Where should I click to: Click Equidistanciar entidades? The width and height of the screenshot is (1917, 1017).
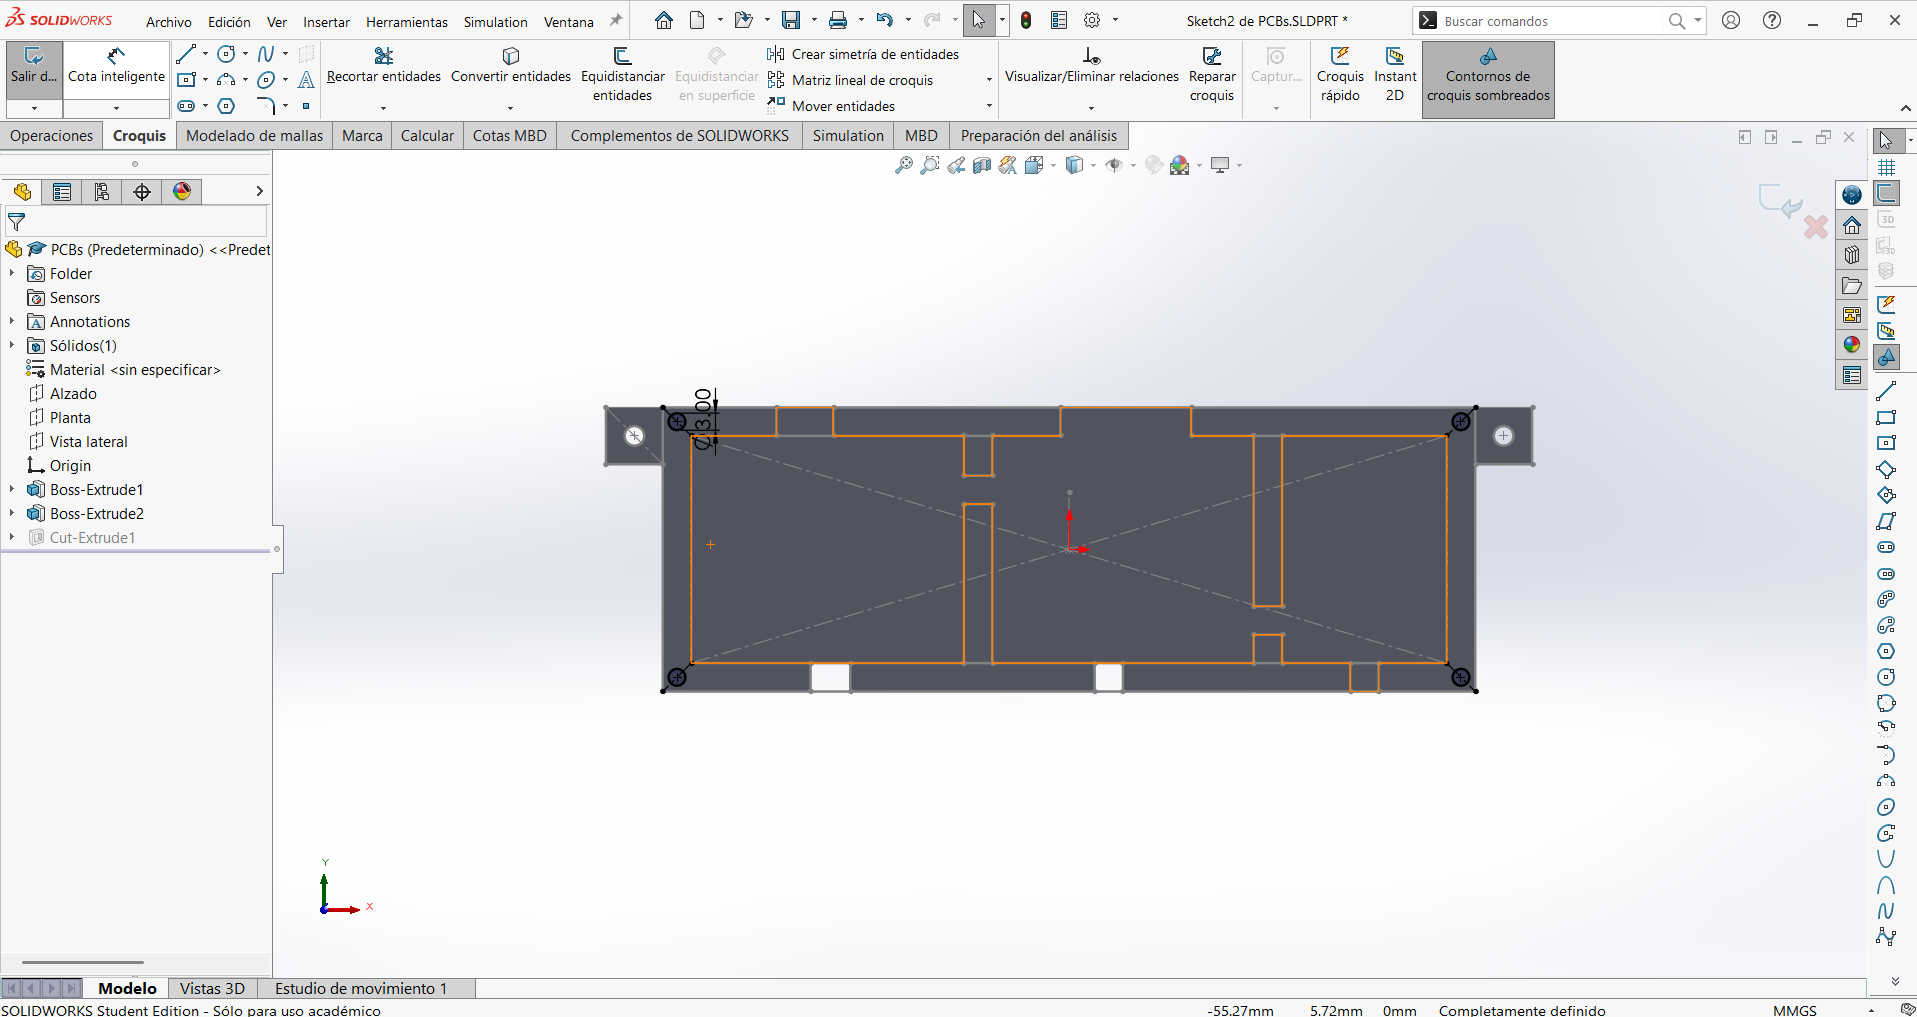click(622, 75)
